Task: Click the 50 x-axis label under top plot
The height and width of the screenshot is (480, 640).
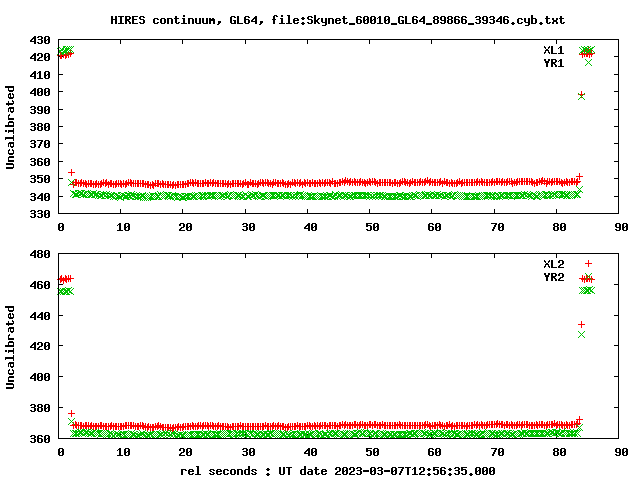Action: click(x=372, y=227)
